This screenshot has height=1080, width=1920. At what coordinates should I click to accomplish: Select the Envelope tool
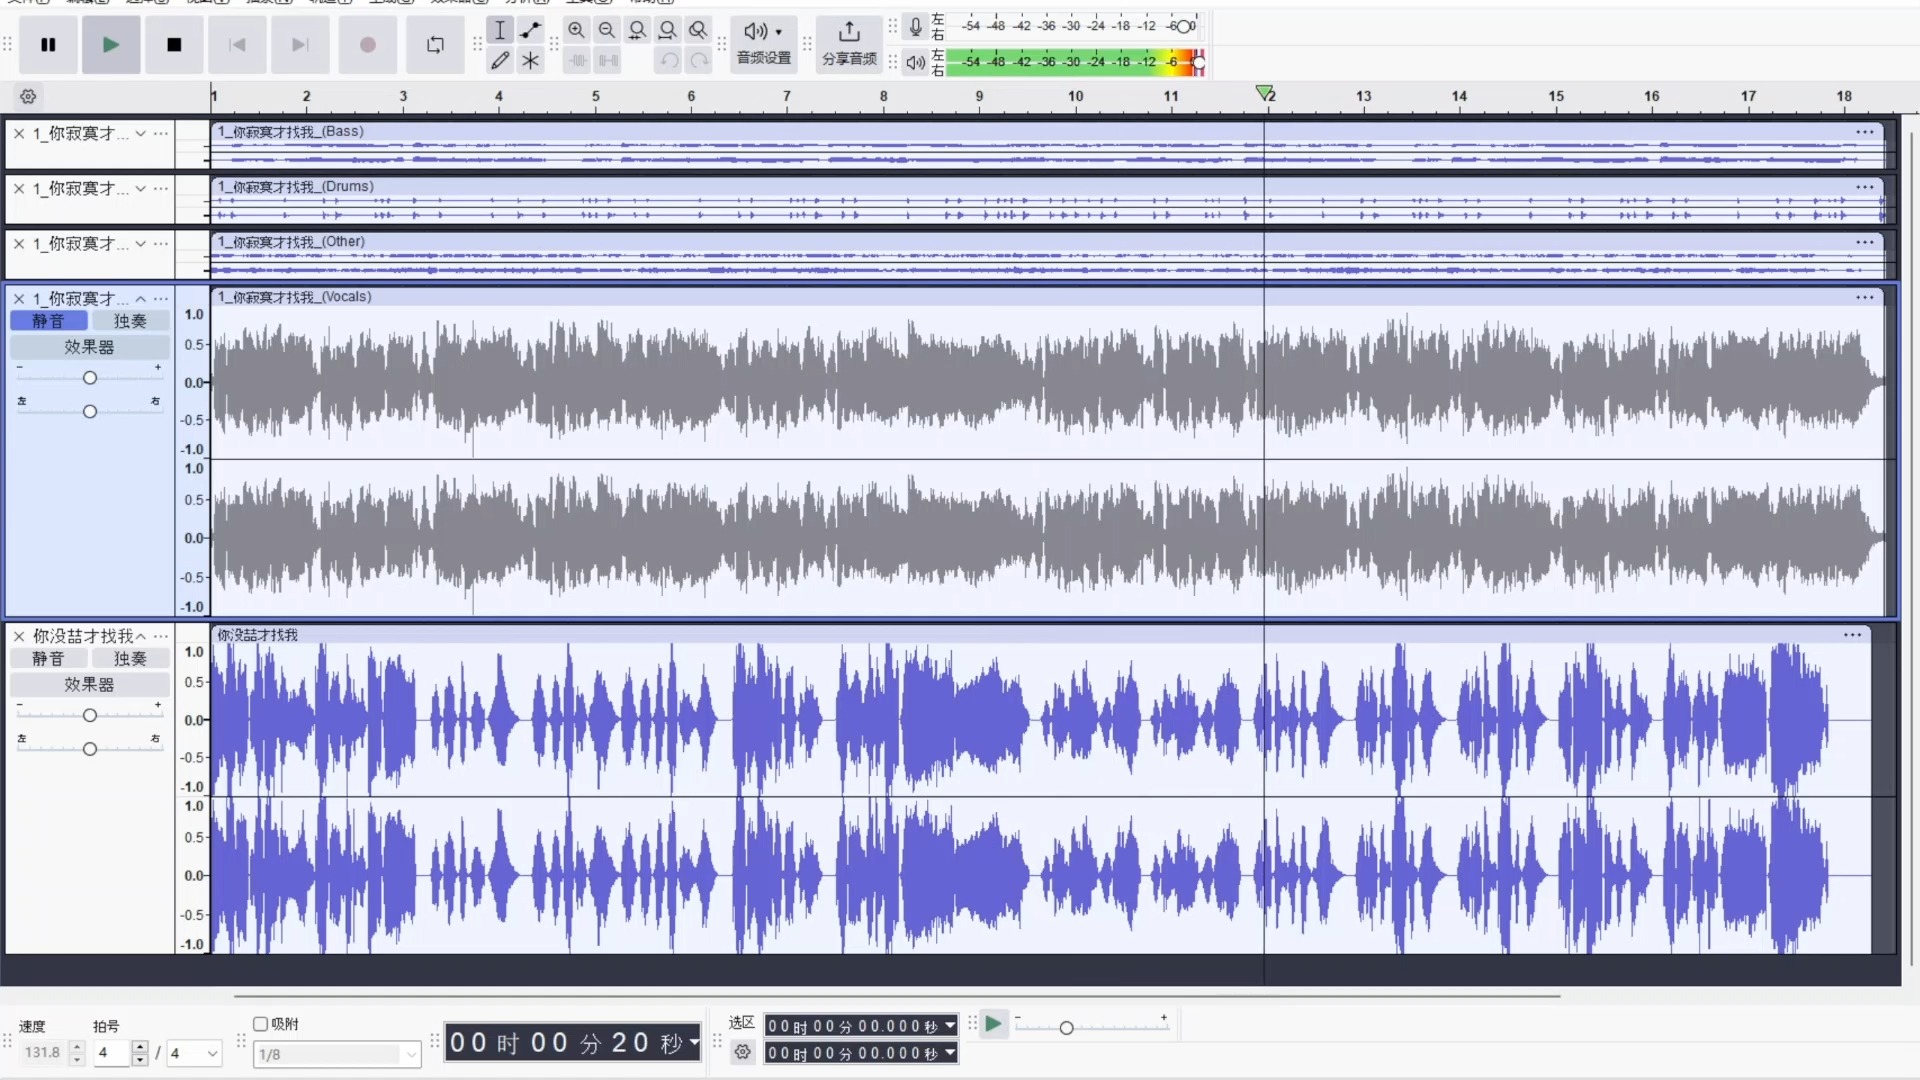[531, 30]
